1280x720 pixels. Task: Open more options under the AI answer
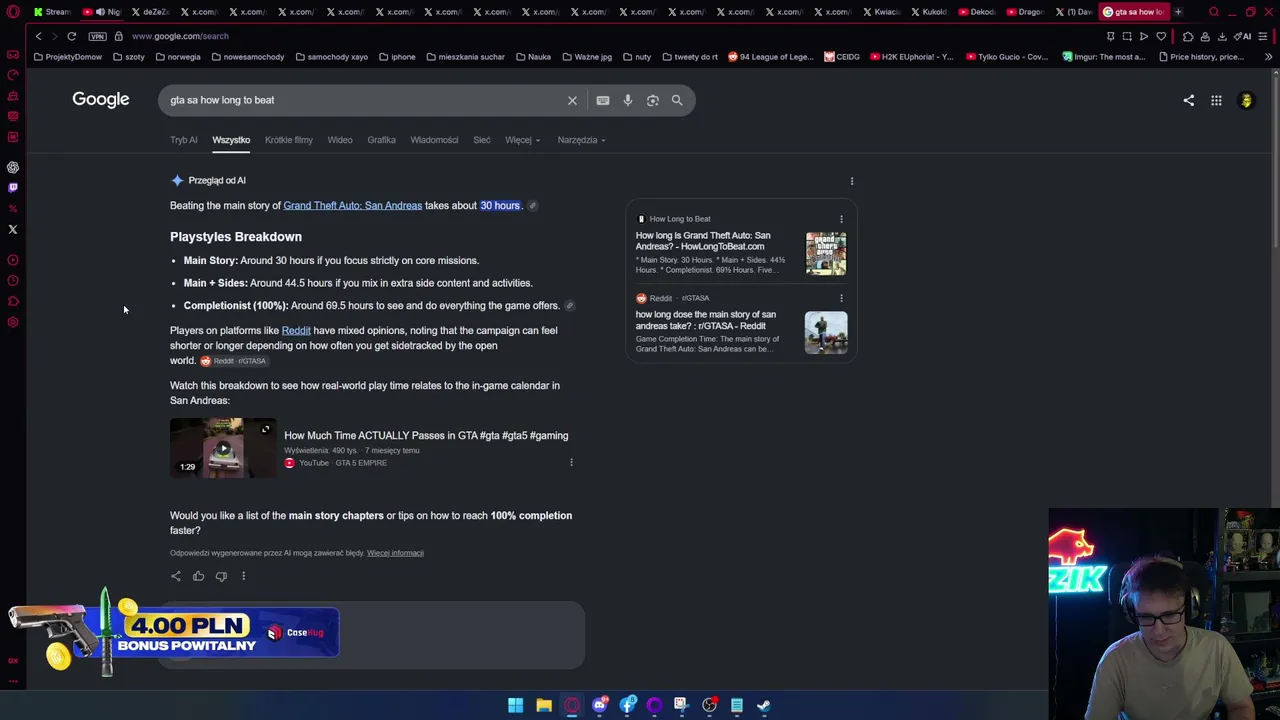[243, 576]
